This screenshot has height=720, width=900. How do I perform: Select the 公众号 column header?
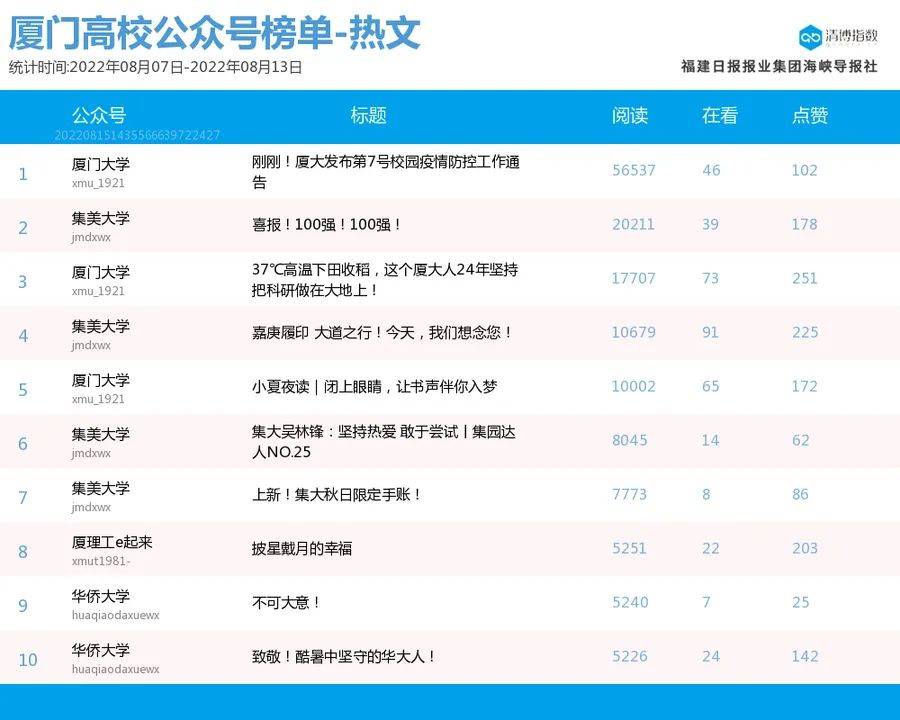tap(99, 115)
